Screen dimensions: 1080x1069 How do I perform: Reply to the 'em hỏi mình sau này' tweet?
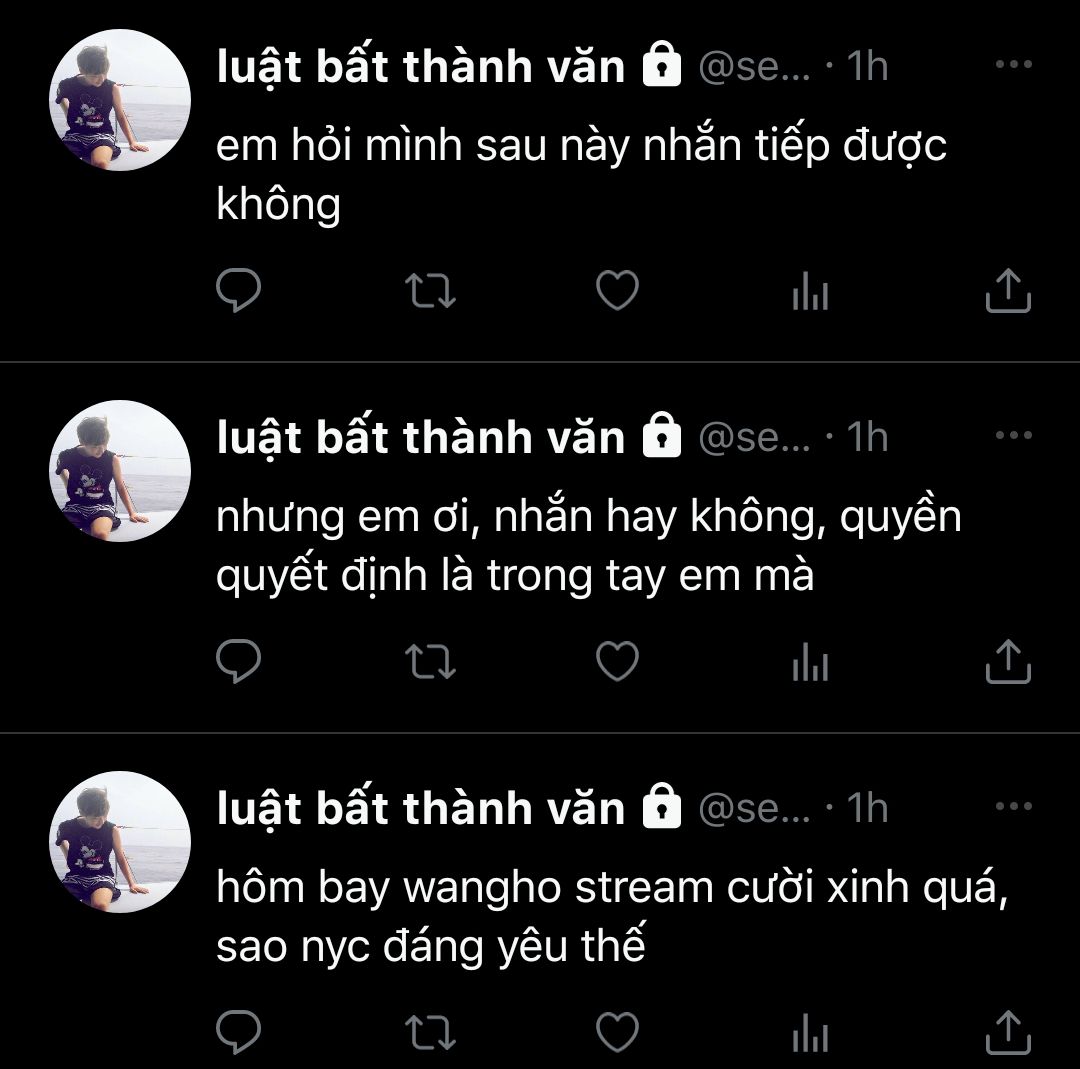coord(238,290)
